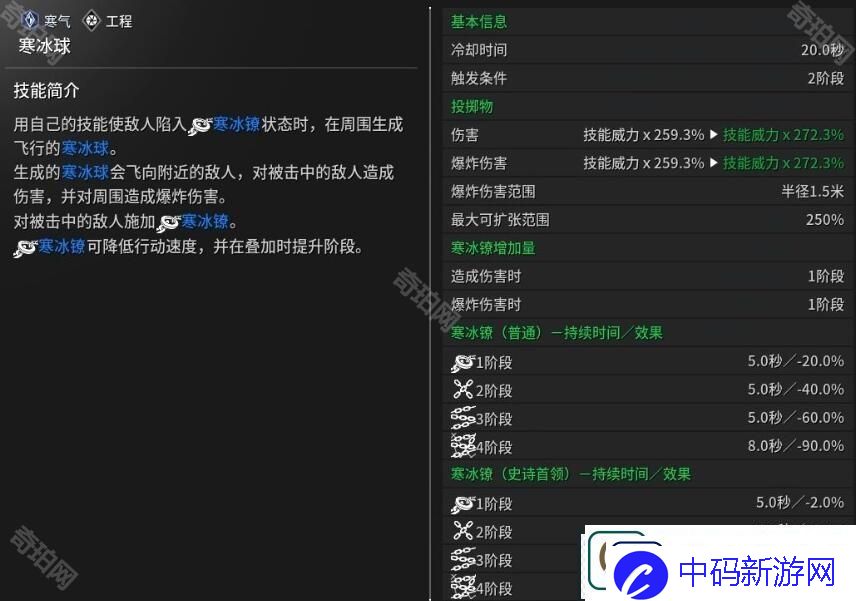
Task: Click the 8.0秒／-90.0% value
Action: tap(796, 446)
